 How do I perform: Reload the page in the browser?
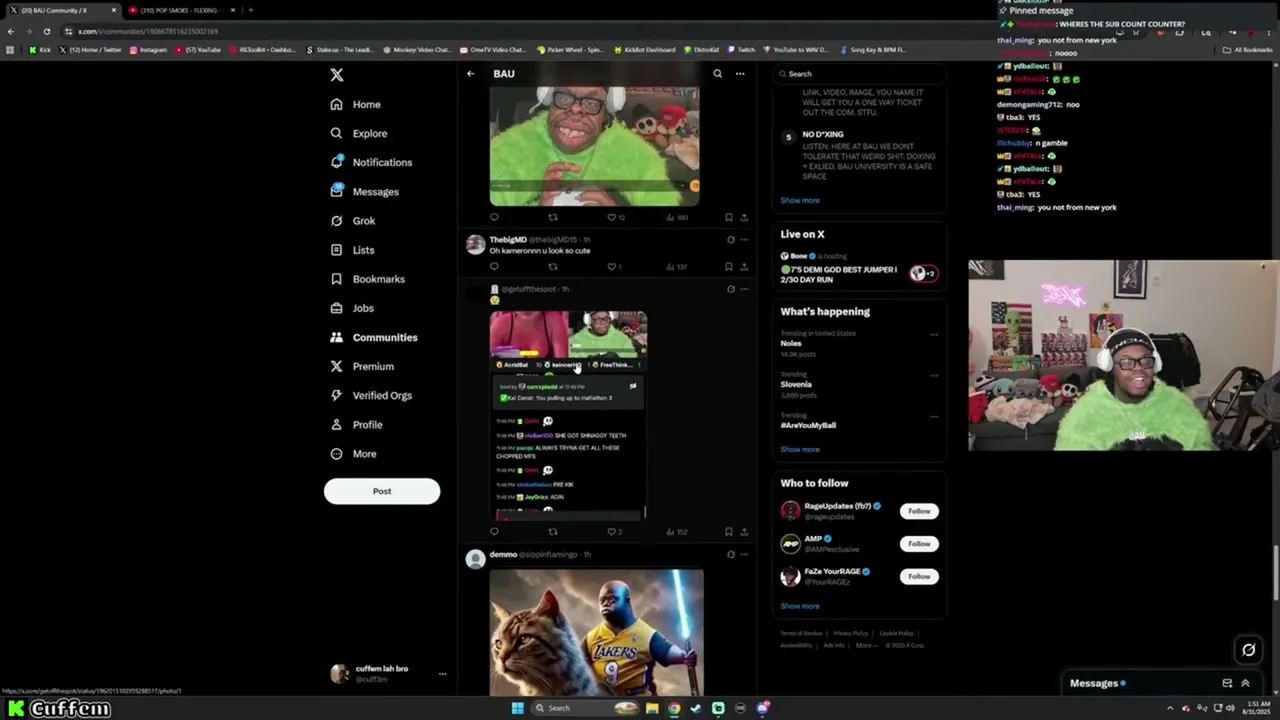pyautogui.click(x=46, y=31)
